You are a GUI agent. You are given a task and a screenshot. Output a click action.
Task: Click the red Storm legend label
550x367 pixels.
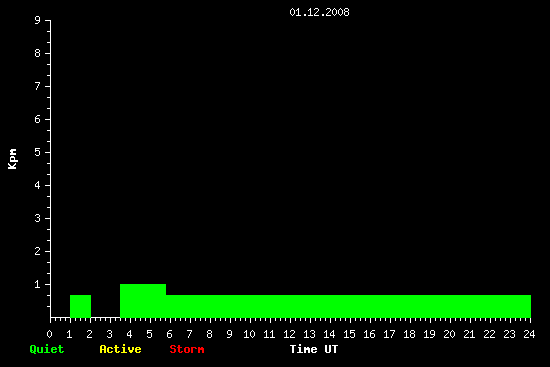point(187,349)
